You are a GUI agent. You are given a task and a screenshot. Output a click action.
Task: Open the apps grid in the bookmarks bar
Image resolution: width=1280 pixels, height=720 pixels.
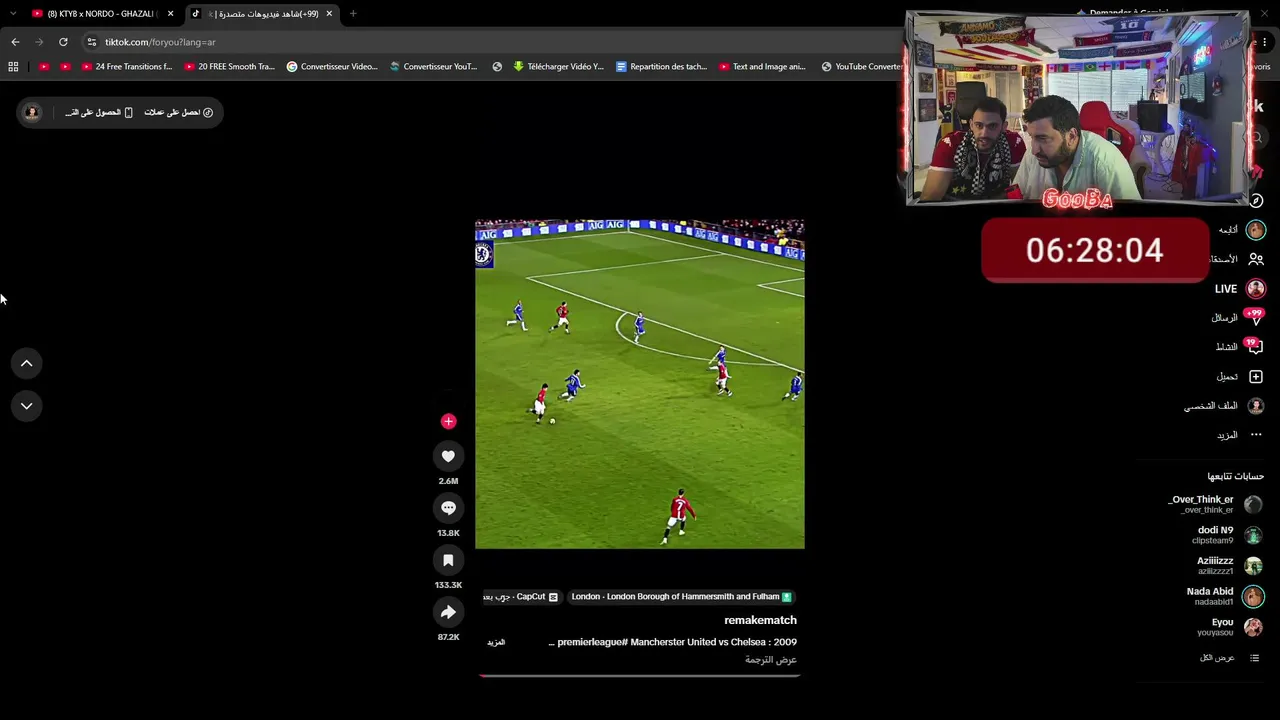(13, 67)
